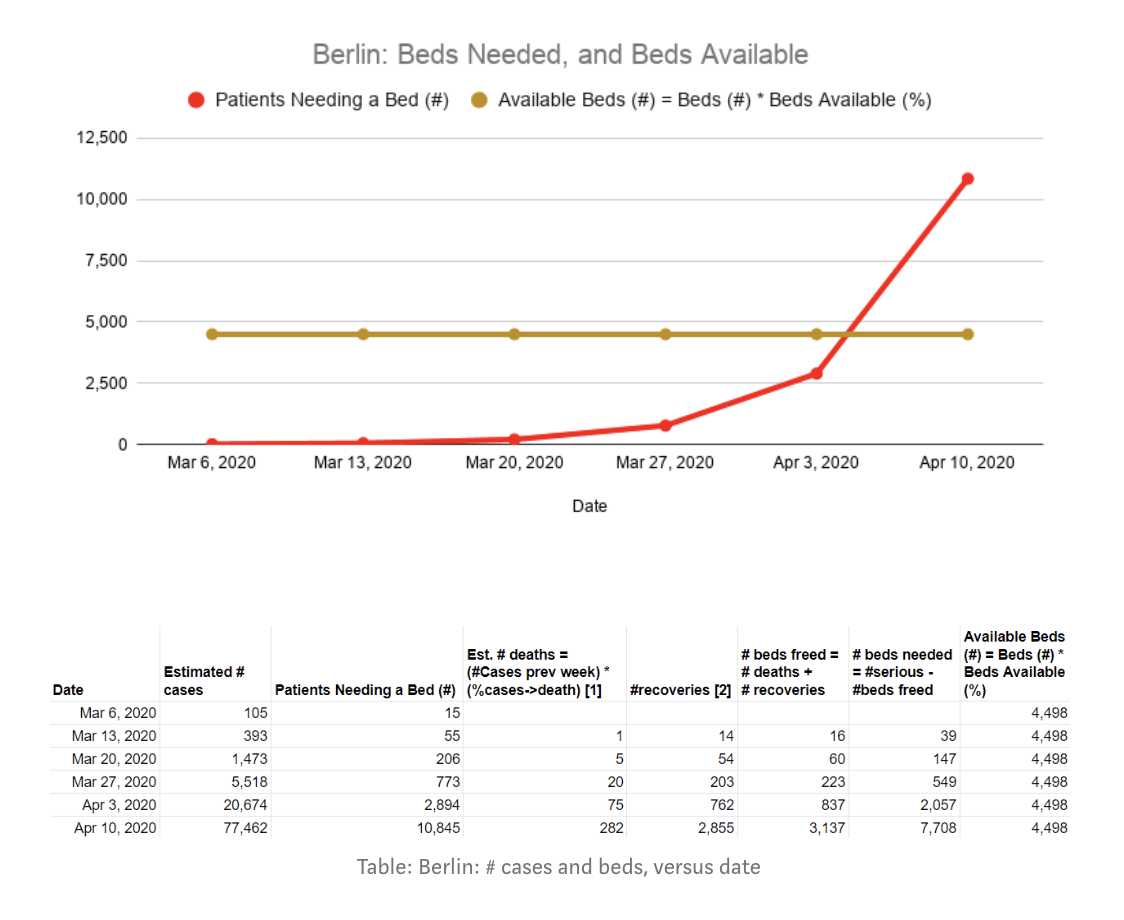Click the 4,498 cell in the Apr 10 row
This screenshot has height=920, width=1124.
pos(1049,827)
